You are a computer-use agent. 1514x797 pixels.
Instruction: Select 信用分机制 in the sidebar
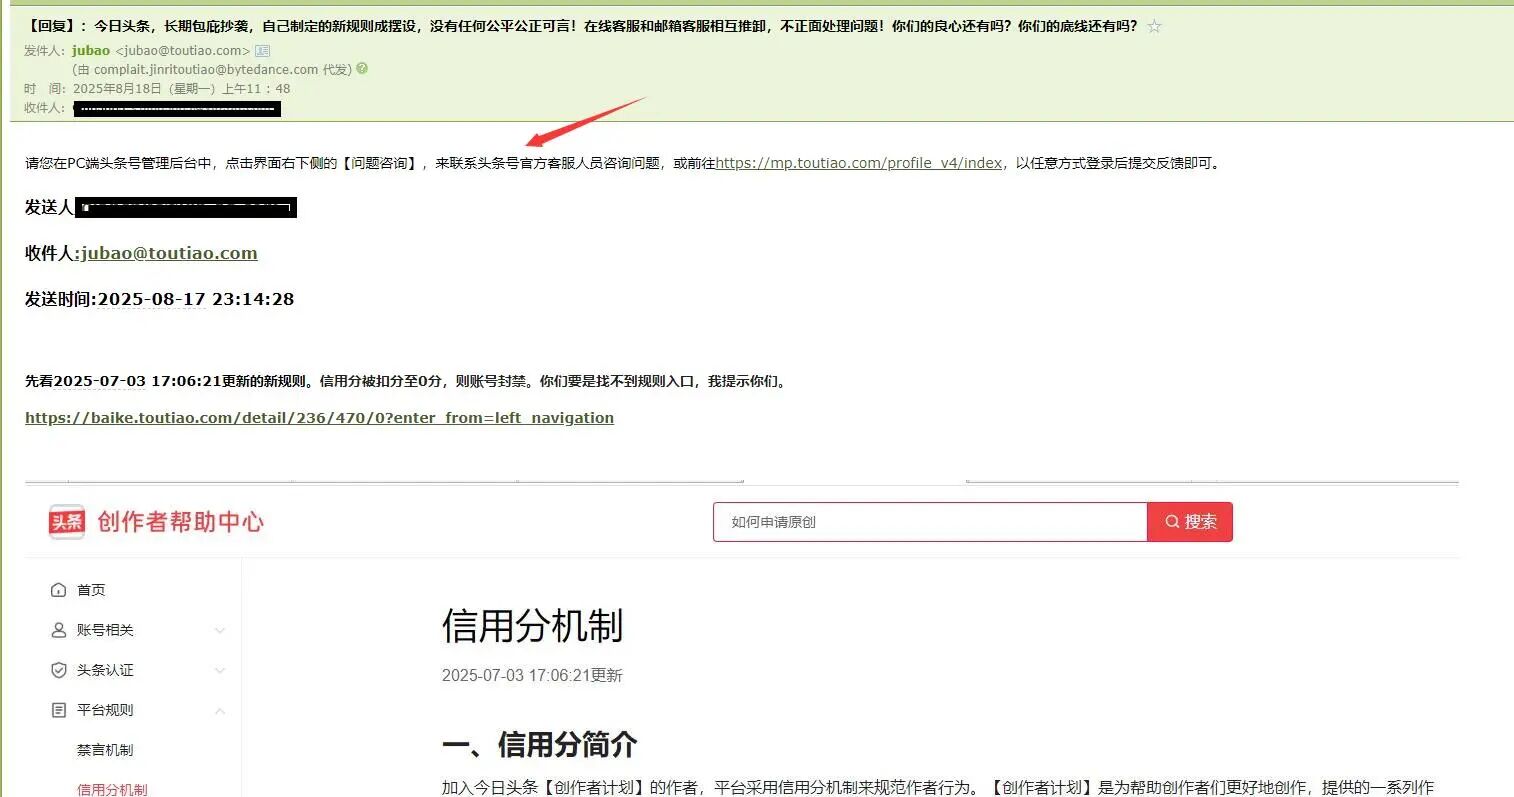click(112, 789)
